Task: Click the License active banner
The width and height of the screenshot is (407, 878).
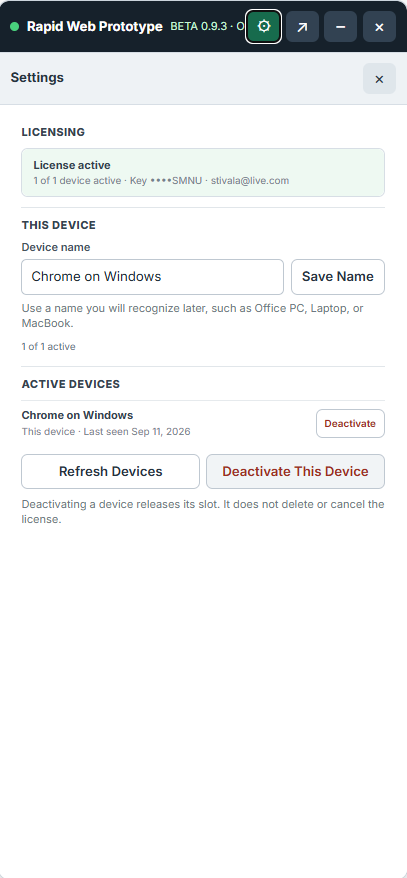Action: [203, 172]
